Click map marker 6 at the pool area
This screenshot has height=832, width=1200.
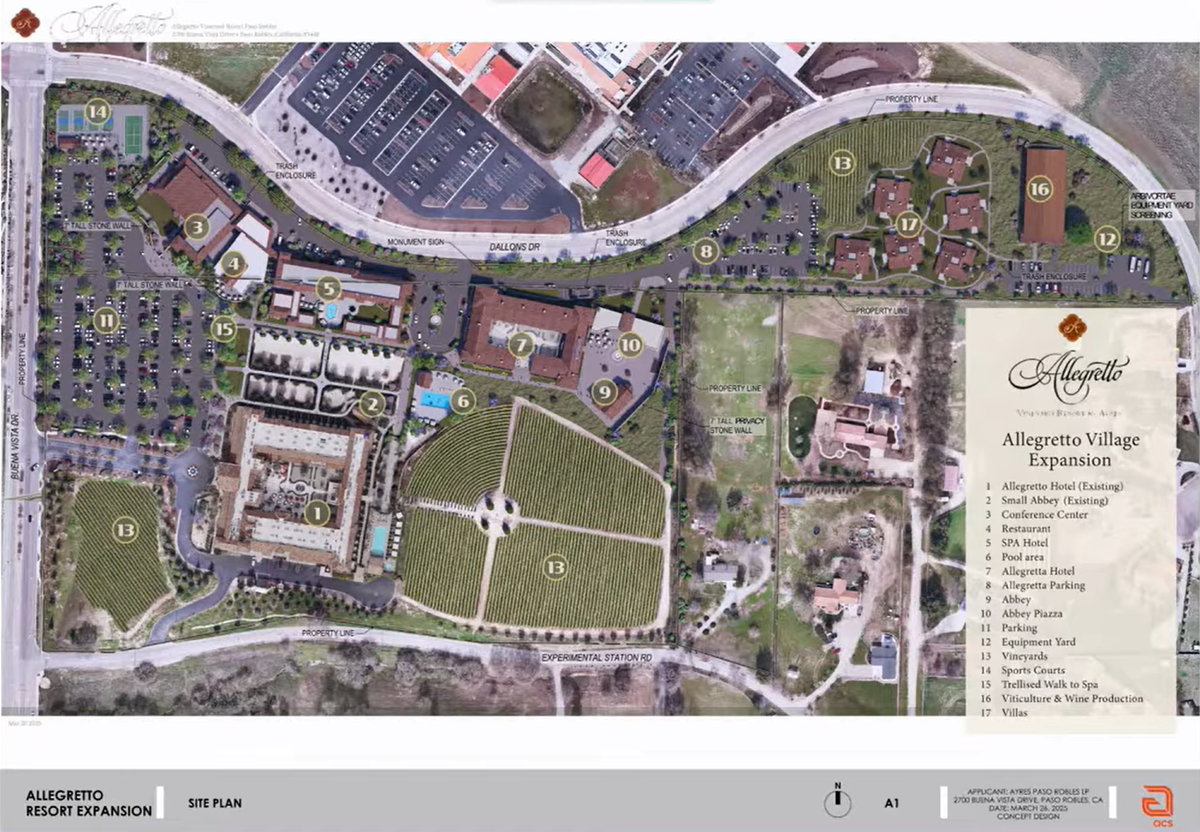[x=462, y=400]
